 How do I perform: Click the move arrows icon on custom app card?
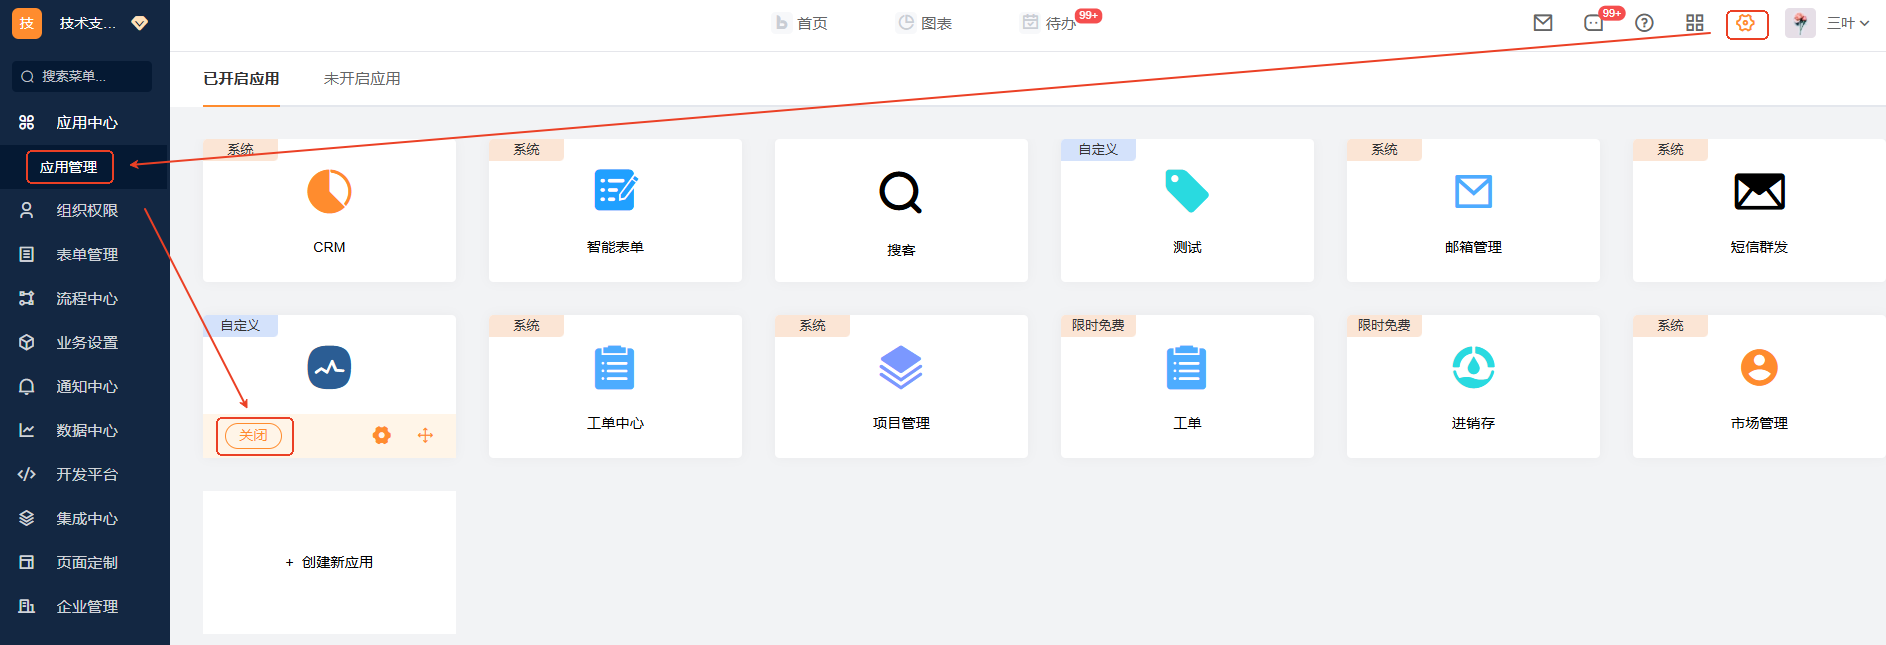tap(425, 435)
